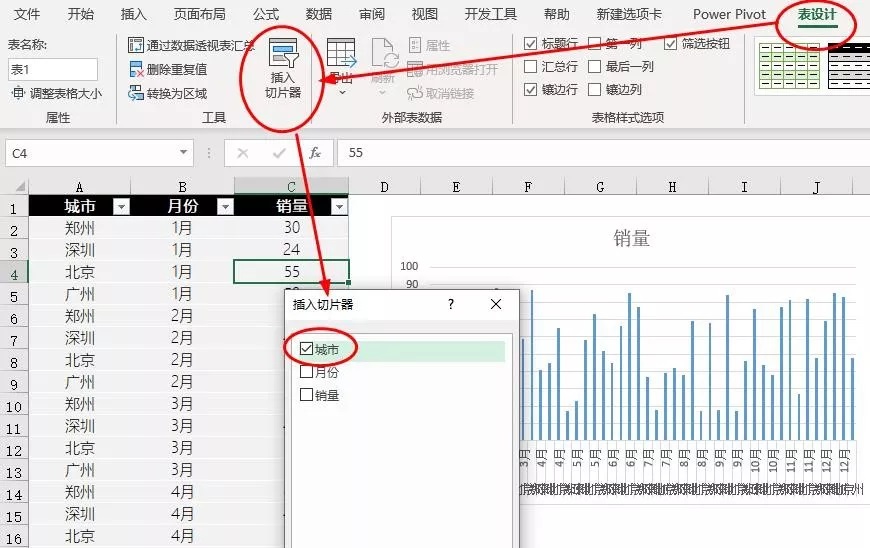Viewport: 870px width, 548px height.
Task: Click cell C4 containing 55
Action: (292, 271)
